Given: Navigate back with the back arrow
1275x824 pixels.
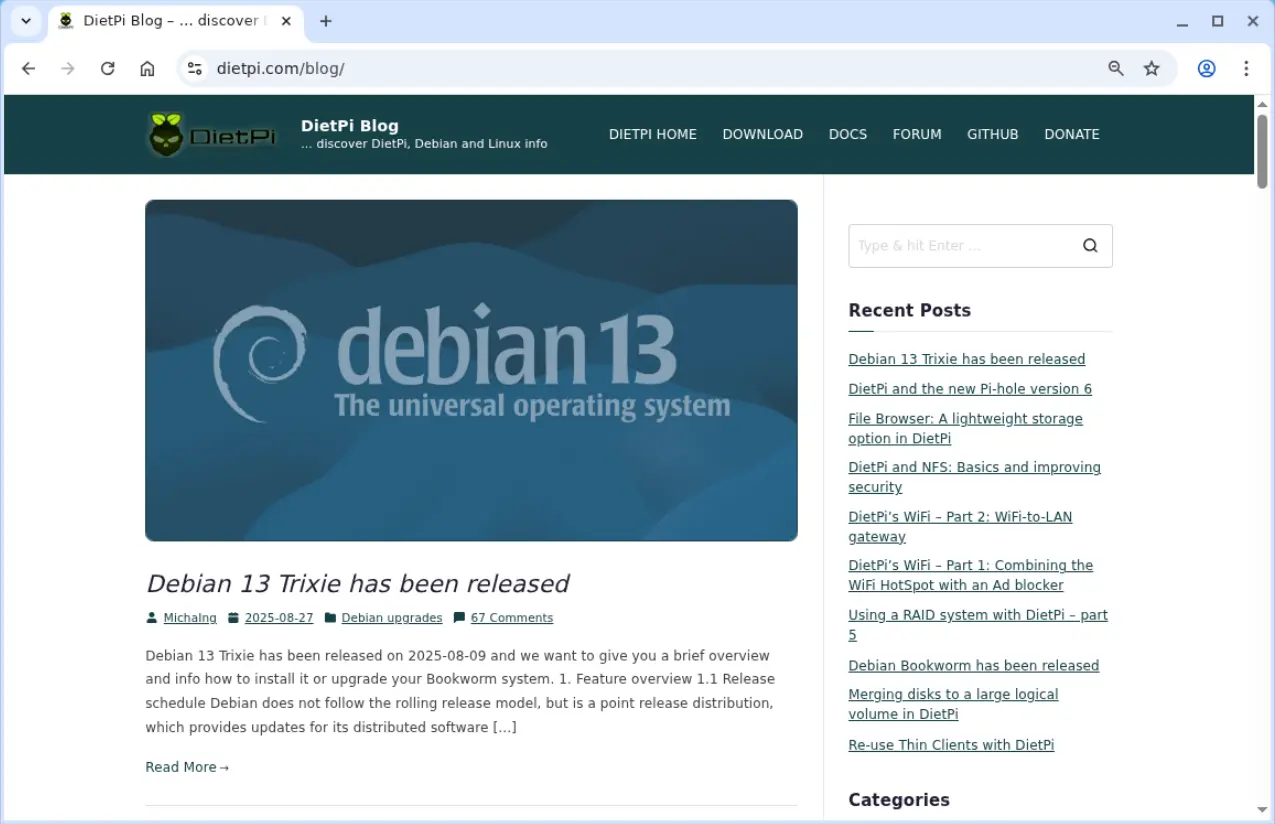Looking at the screenshot, I should (x=28, y=69).
